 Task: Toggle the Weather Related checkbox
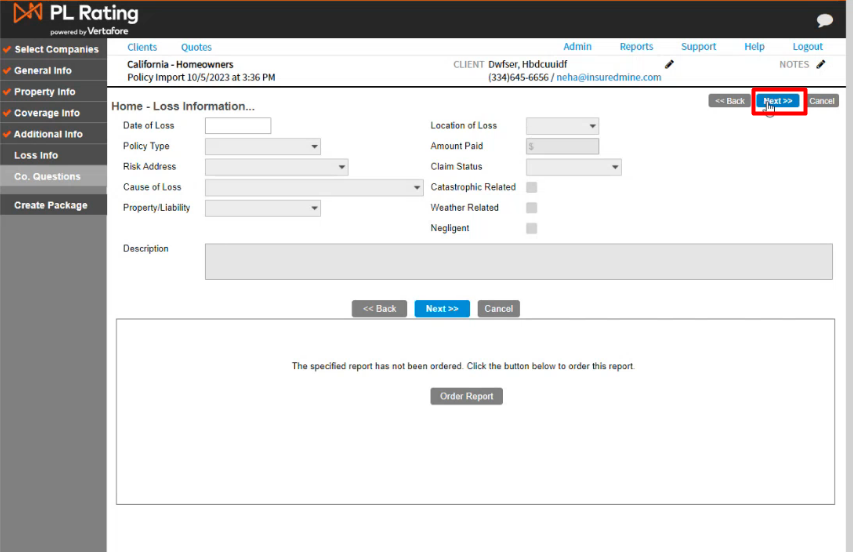531,208
